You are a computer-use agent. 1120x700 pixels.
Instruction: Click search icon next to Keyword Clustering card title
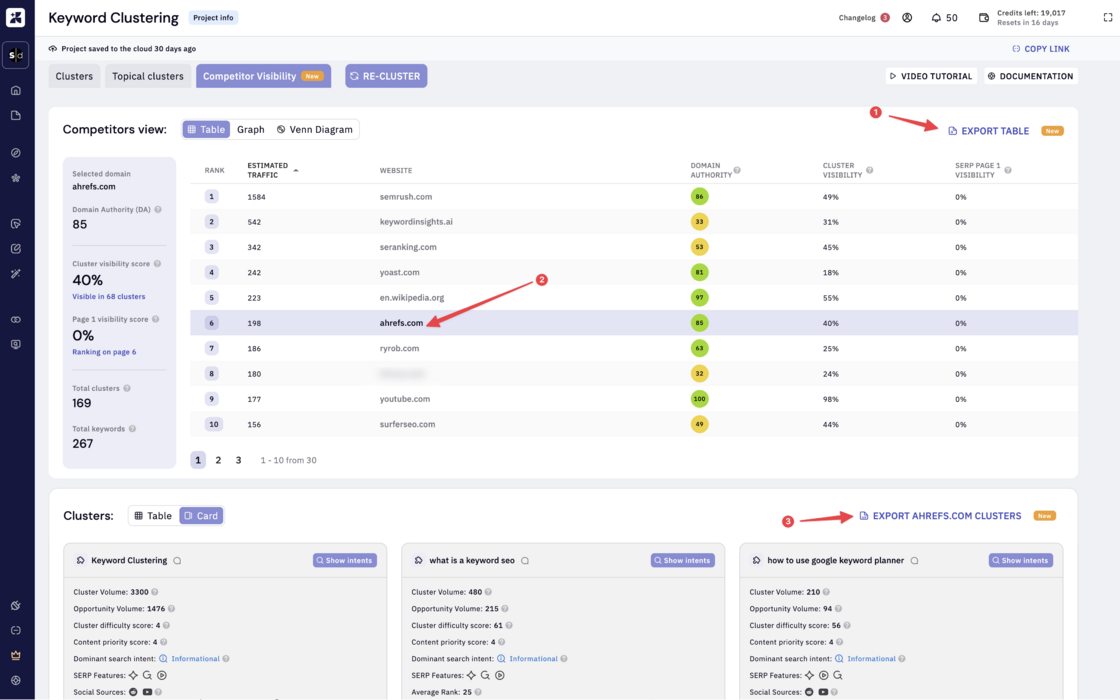(177, 561)
